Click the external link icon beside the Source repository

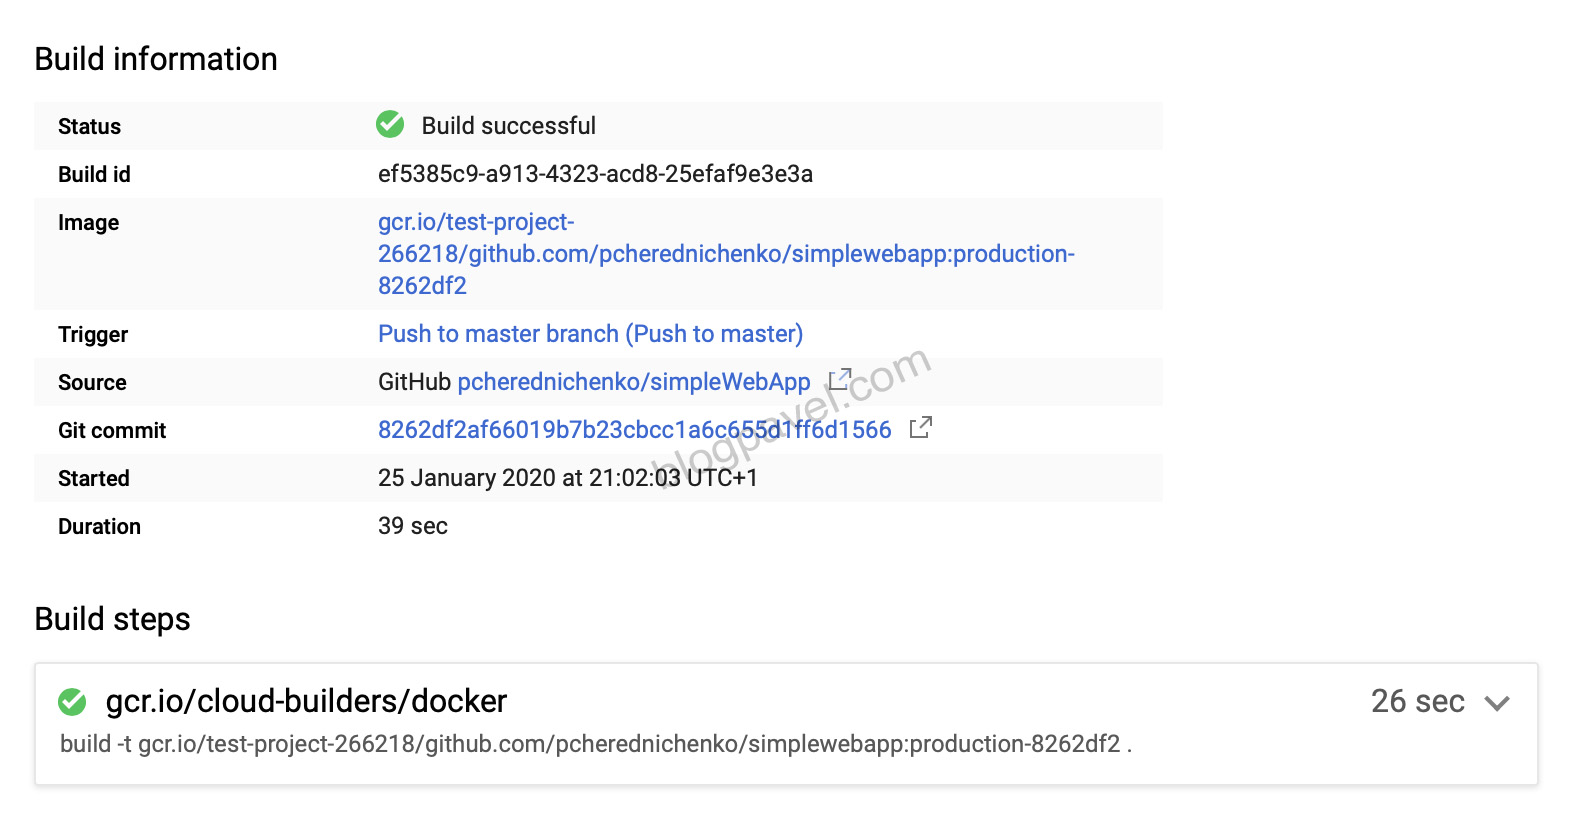(839, 379)
